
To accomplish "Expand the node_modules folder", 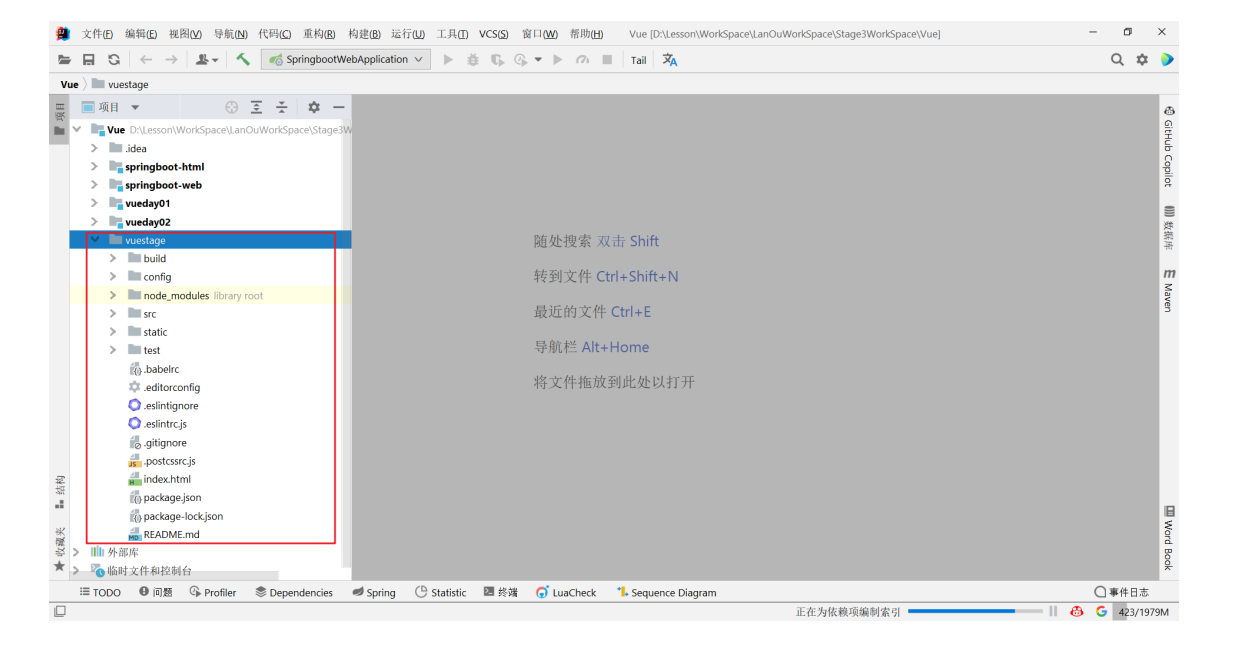I will coord(113,295).
